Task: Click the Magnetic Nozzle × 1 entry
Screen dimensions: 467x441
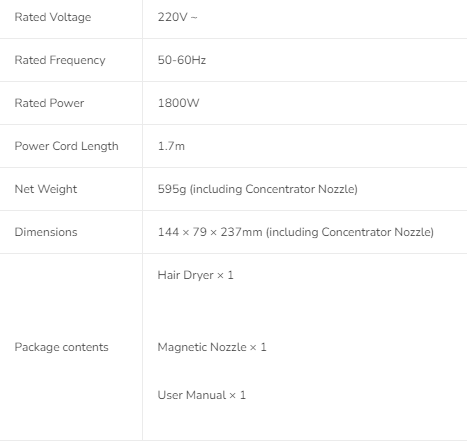Action: [212, 347]
